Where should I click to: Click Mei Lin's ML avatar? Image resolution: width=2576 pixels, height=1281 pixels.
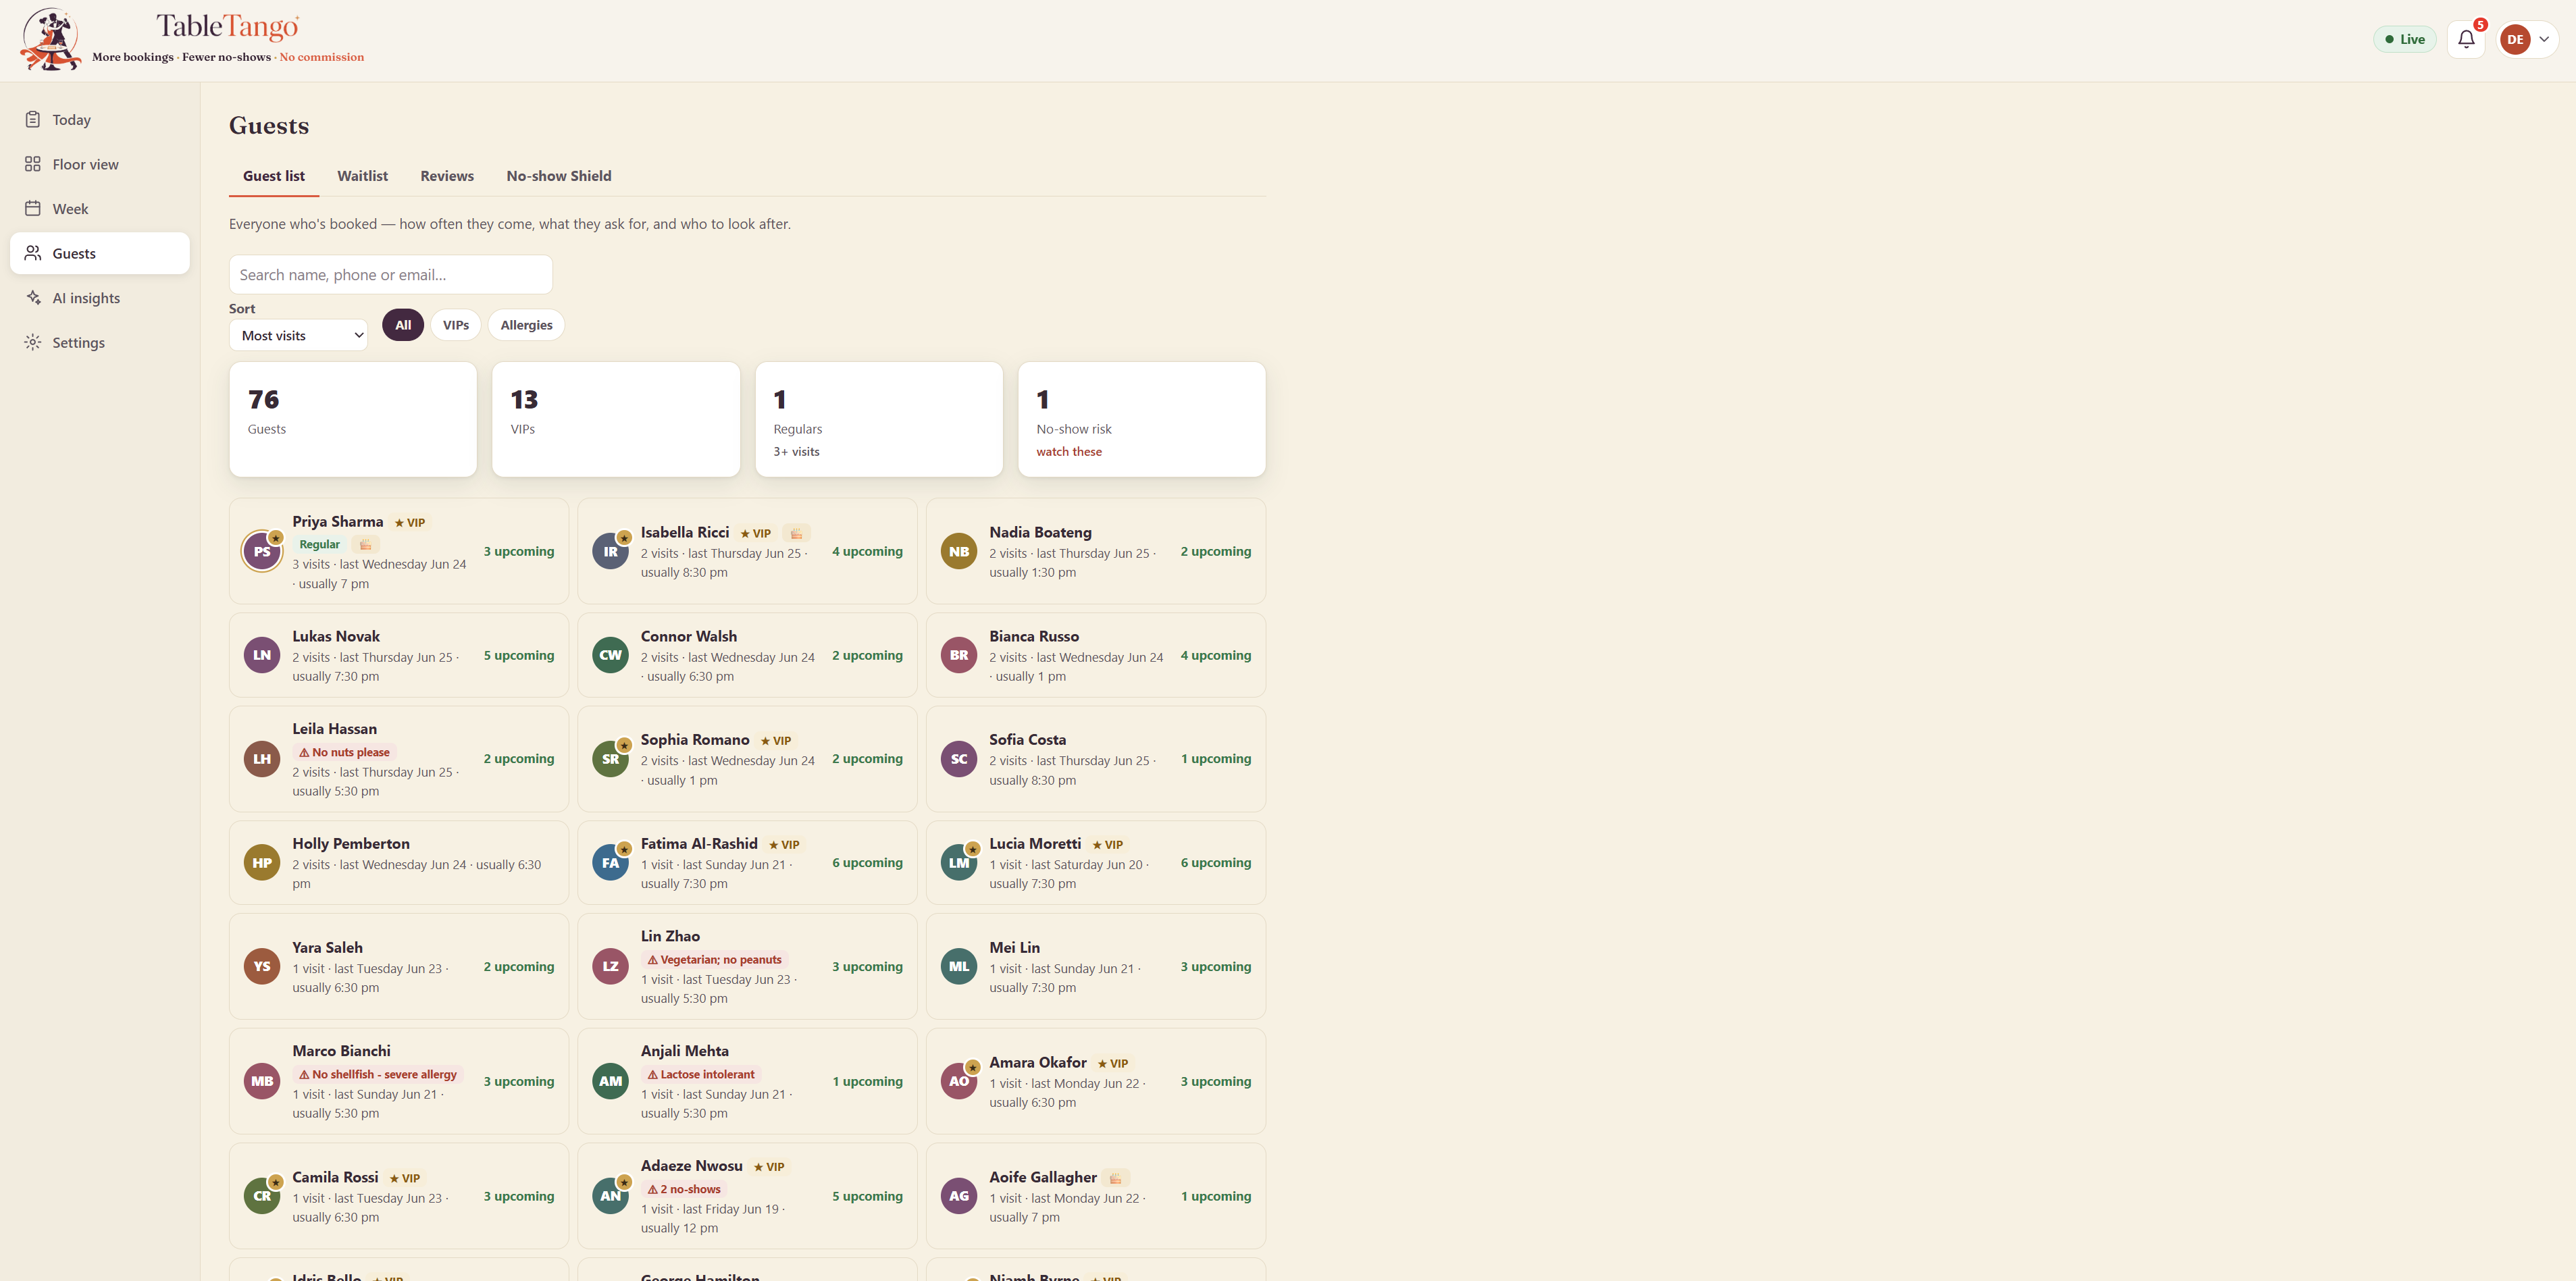point(959,966)
